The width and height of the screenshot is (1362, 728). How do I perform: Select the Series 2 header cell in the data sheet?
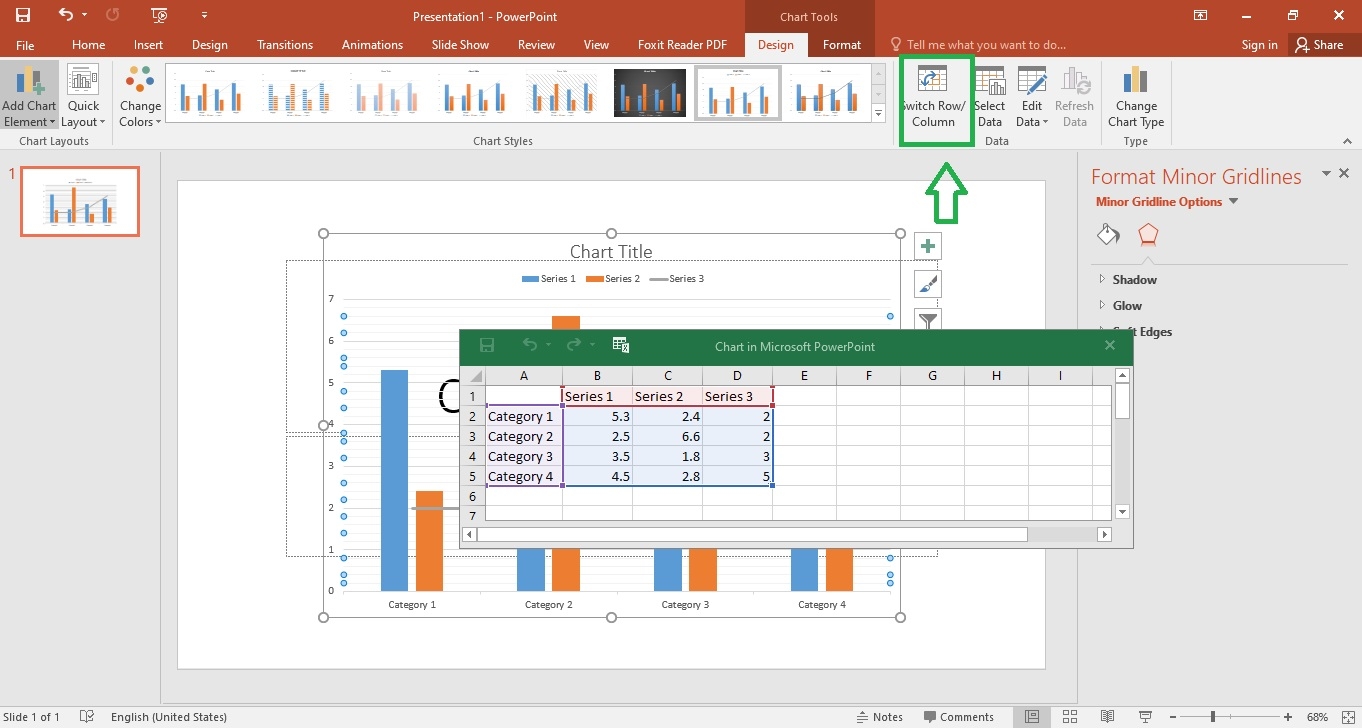(x=667, y=396)
